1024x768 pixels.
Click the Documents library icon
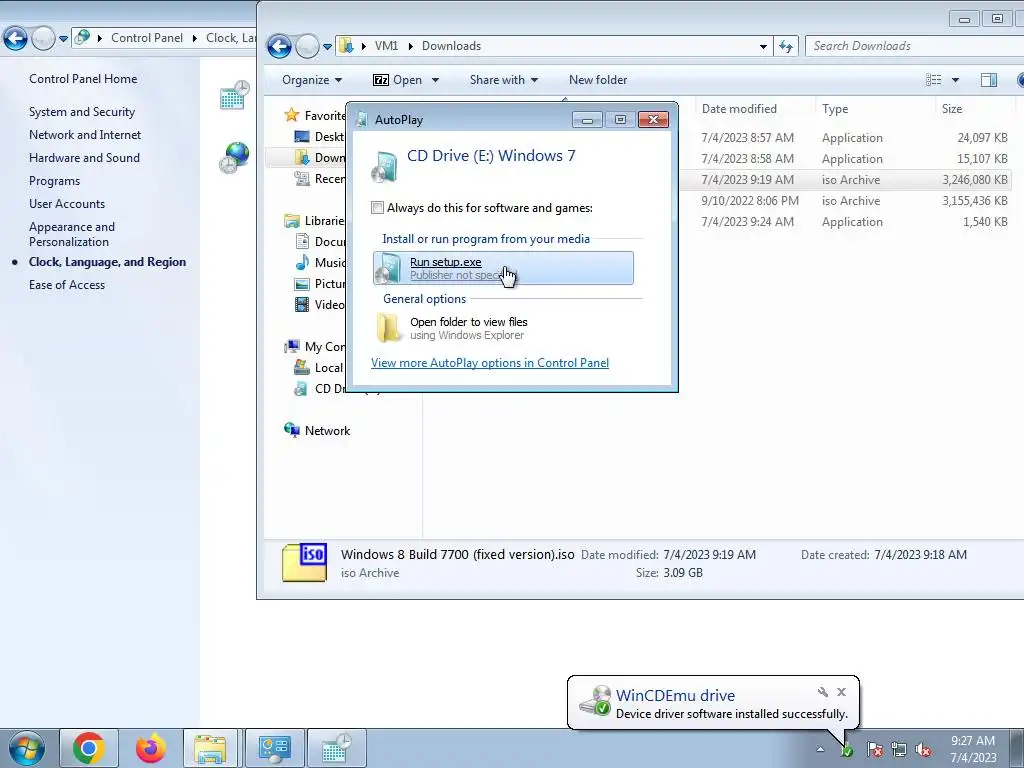pyautogui.click(x=301, y=242)
